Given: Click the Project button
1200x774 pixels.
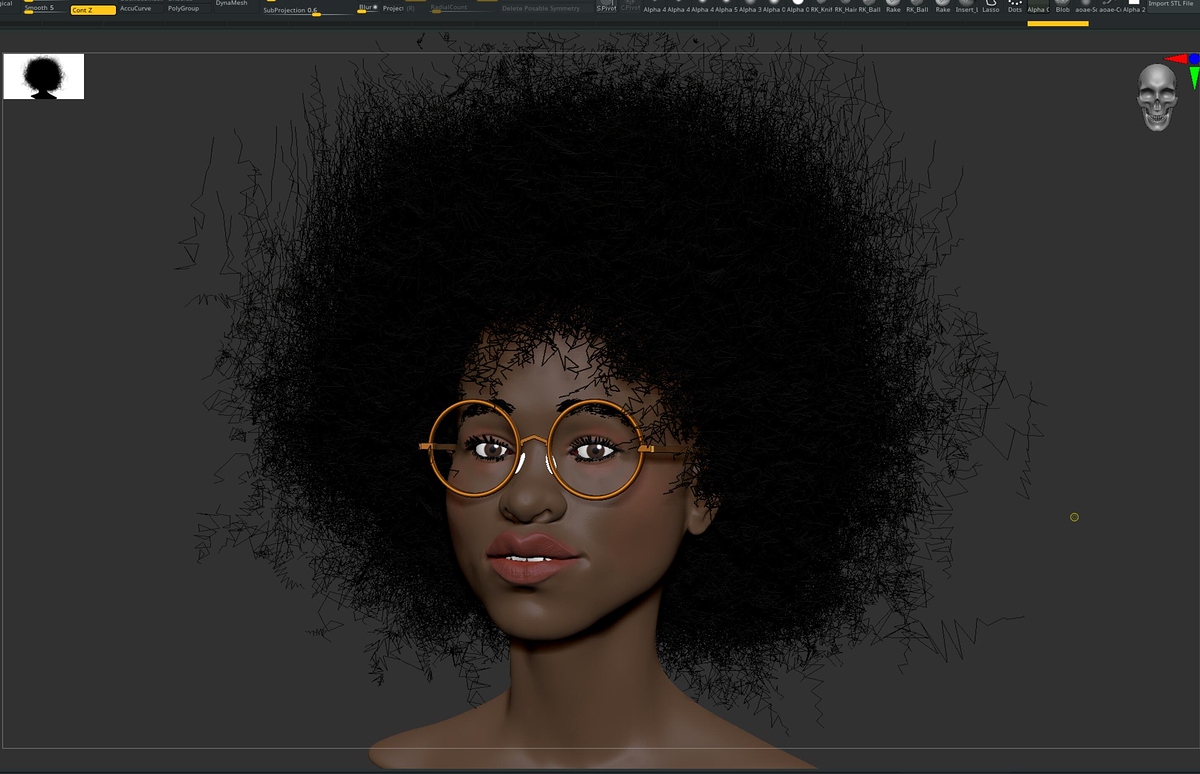Looking at the screenshot, I should (393, 8).
